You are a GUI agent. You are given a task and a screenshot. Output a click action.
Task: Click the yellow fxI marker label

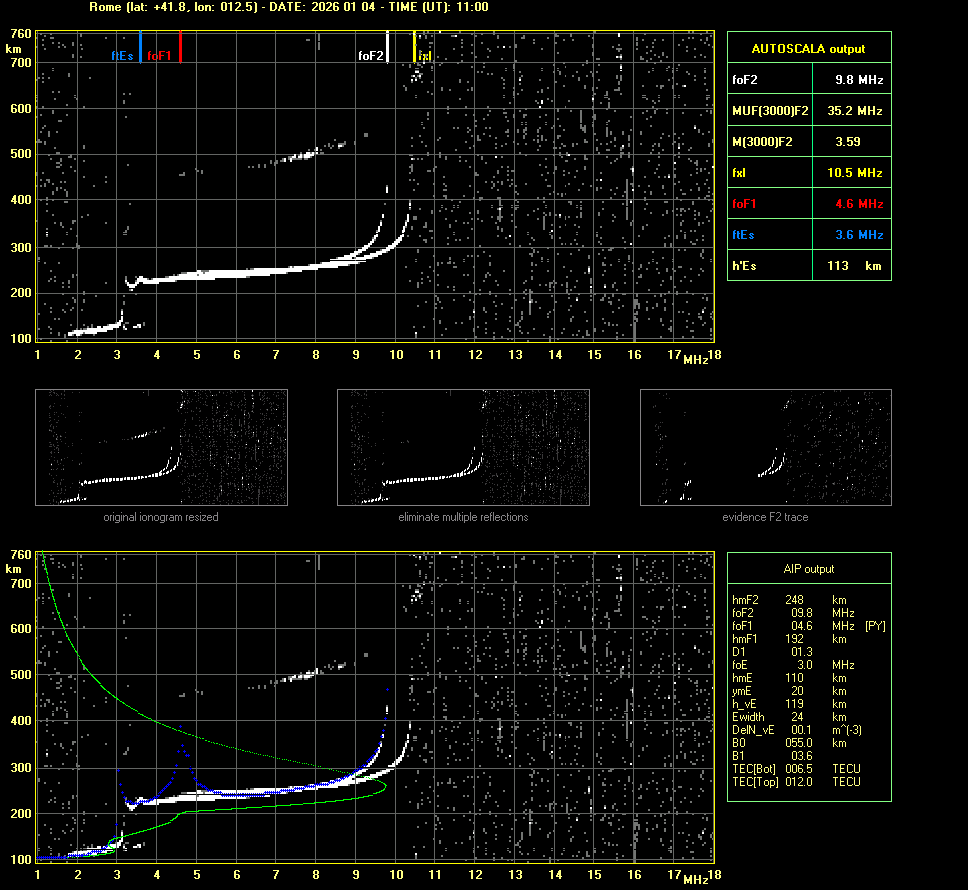tap(425, 57)
